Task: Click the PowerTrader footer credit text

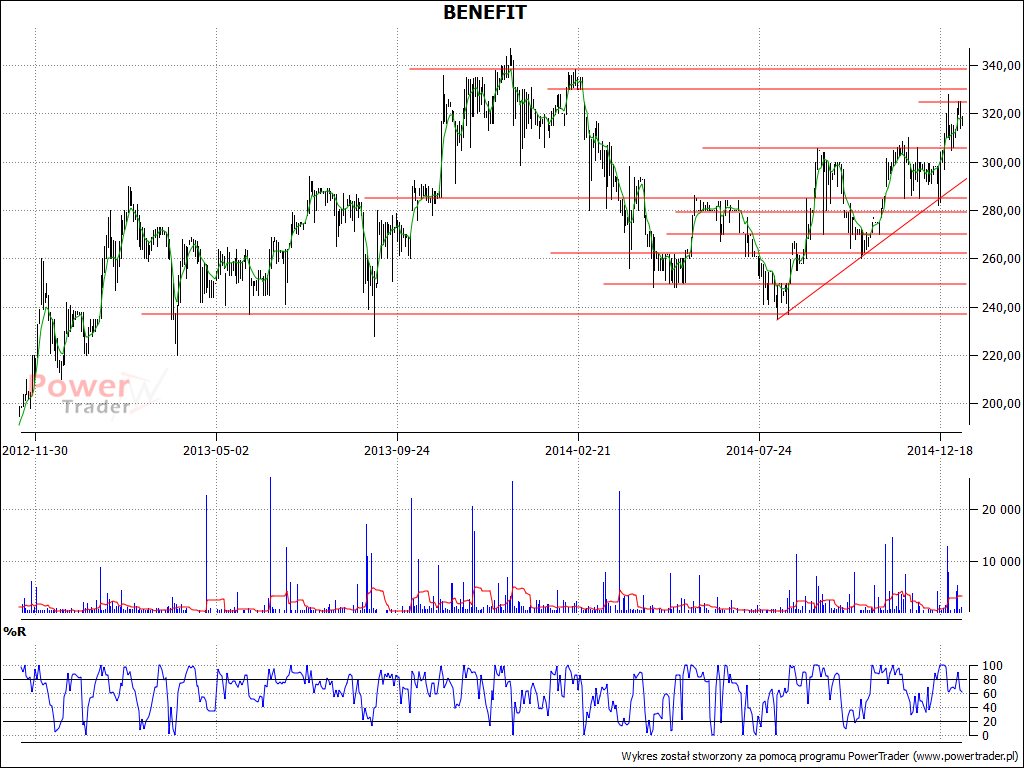Action: click(x=820, y=756)
